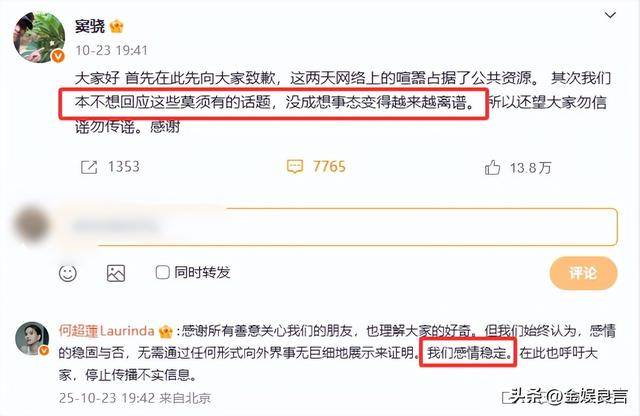Click the 13.8万 likes count
This screenshot has height=416, width=640.
click(530, 168)
